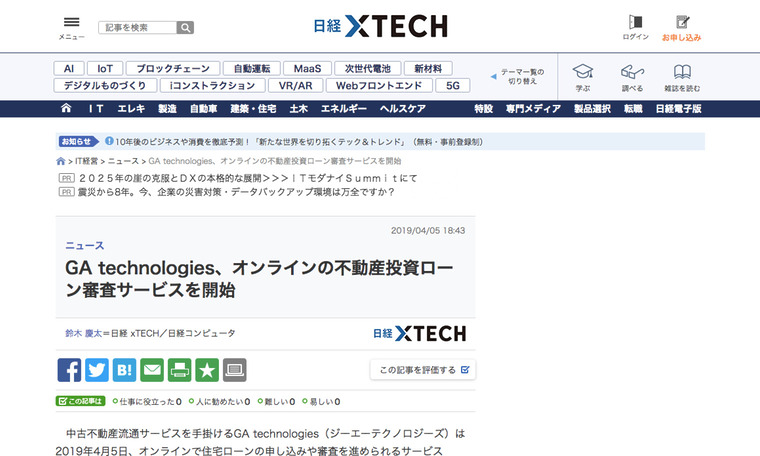Share article on Facebook
The height and width of the screenshot is (456, 760).
[x=69, y=369]
